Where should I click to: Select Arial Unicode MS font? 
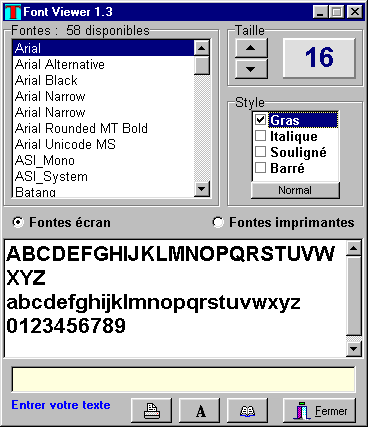coord(103,144)
